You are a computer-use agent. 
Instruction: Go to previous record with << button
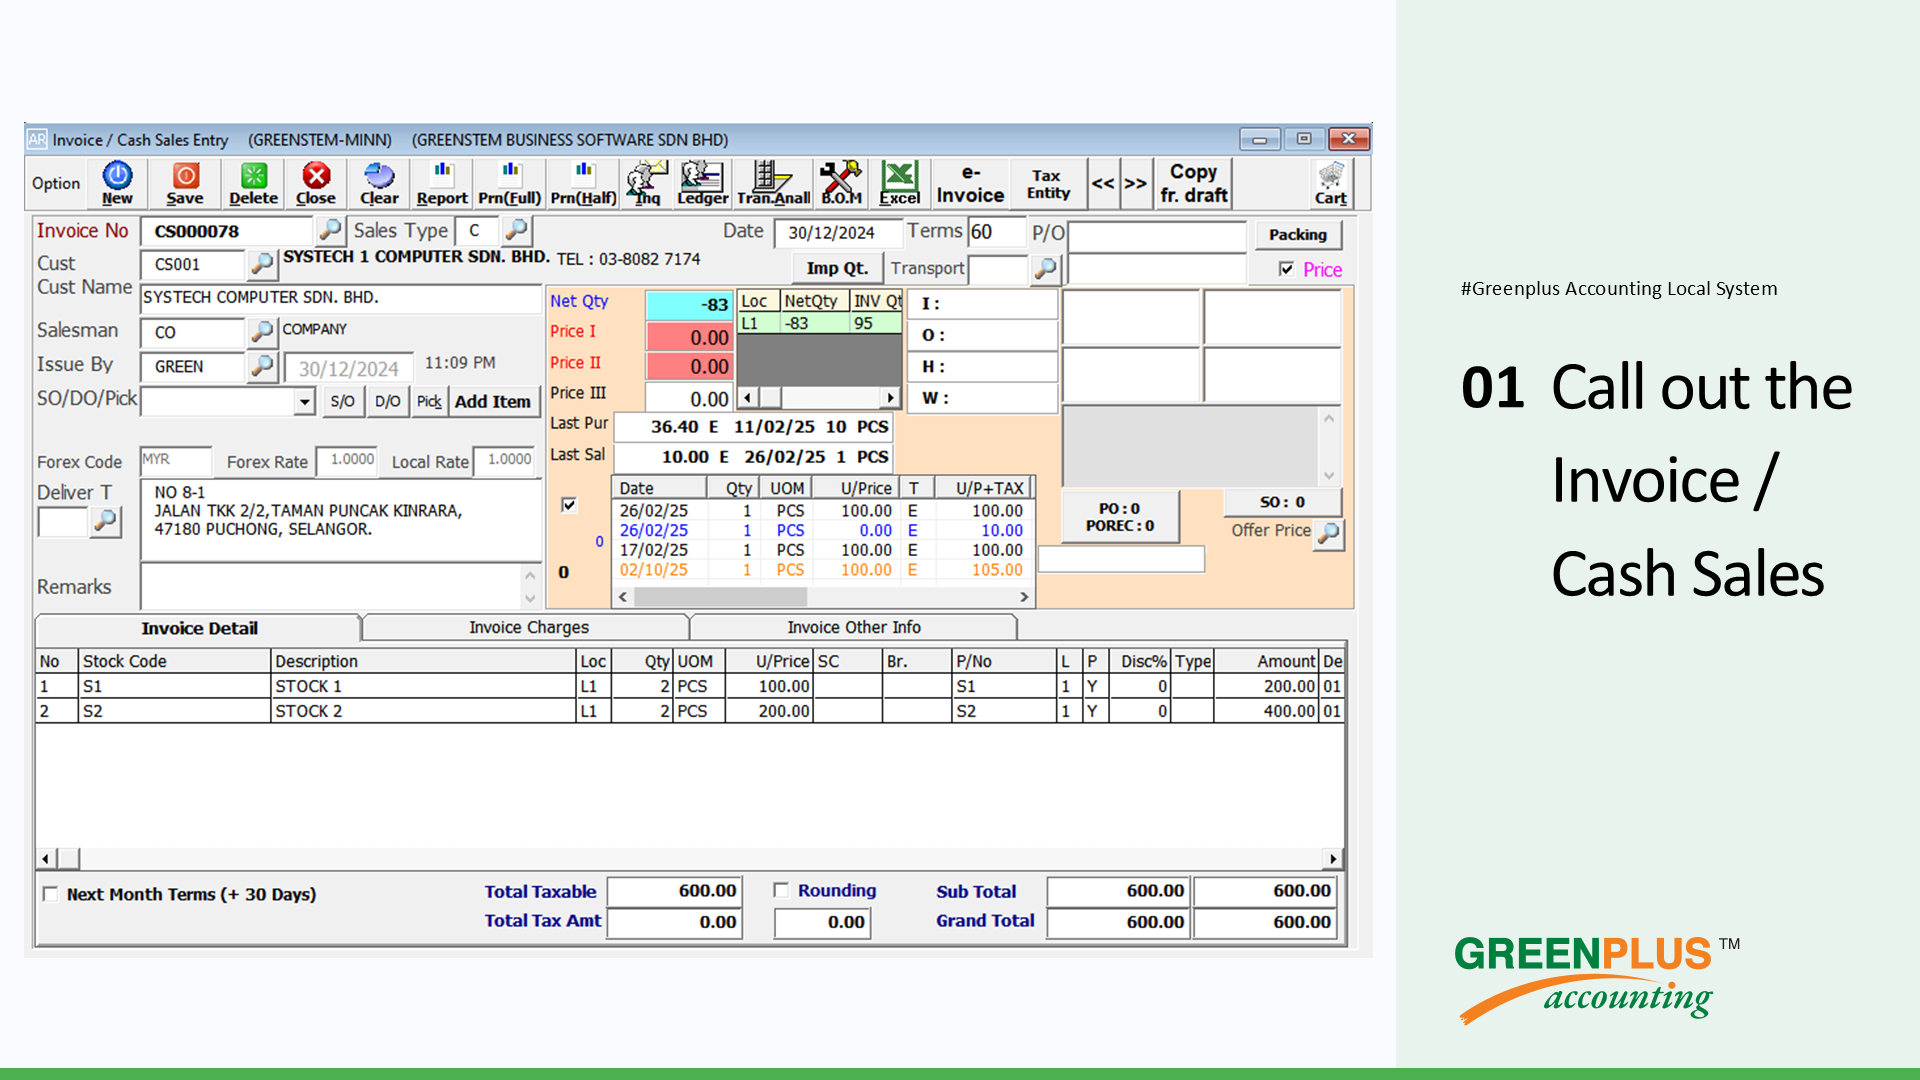click(1102, 183)
